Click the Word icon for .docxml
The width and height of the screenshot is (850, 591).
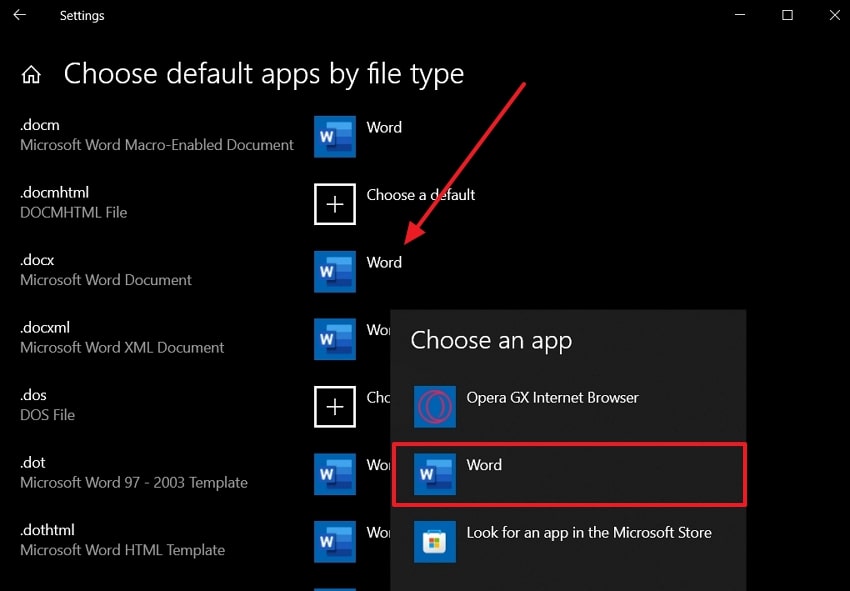tap(335, 339)
